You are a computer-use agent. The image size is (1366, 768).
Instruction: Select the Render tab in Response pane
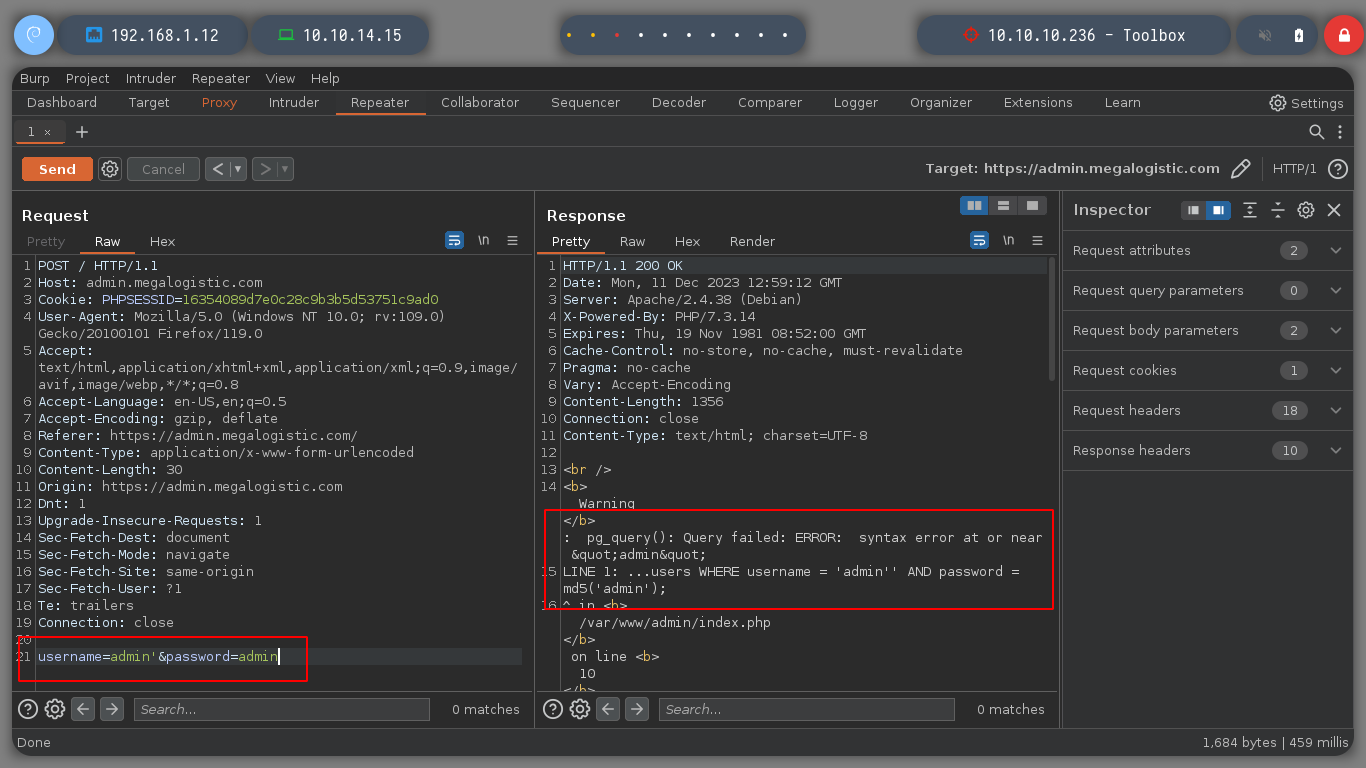(x=752, y=241)
